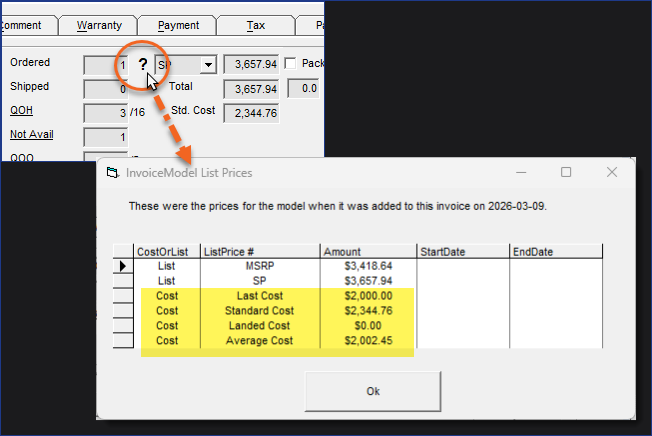This screenshot has height=436, width=652.
Task: Click the Standard Cost amount cell
Action: point(367,311)
